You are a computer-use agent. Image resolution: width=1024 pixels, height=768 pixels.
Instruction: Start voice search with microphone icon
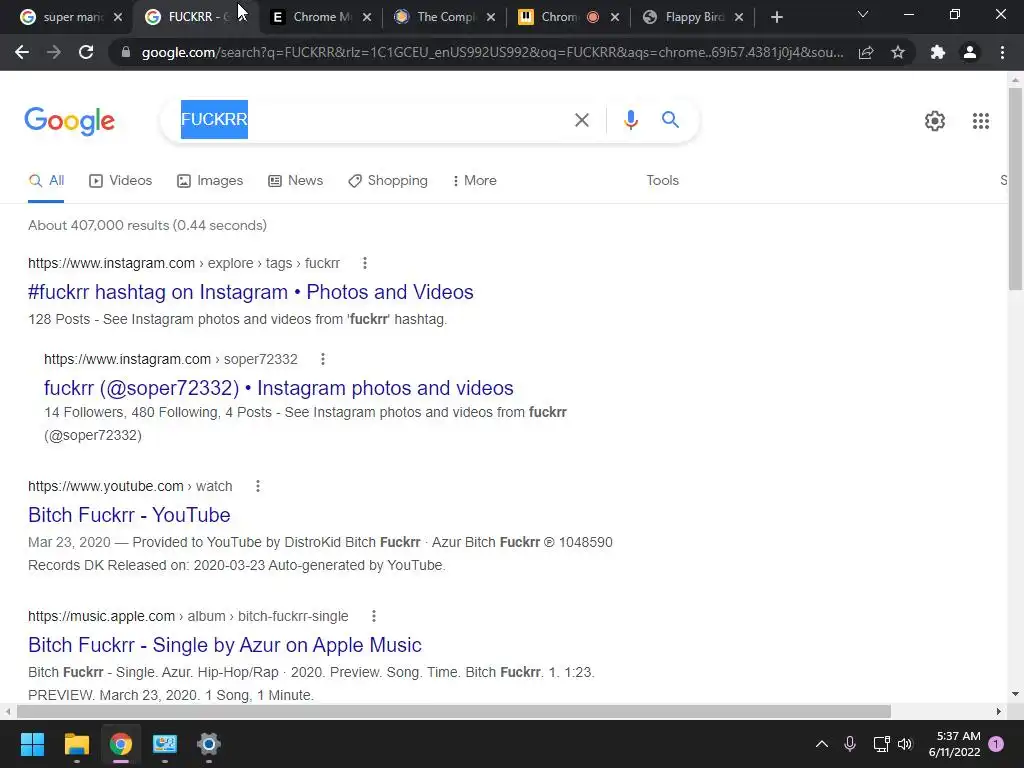coord(630,120)
